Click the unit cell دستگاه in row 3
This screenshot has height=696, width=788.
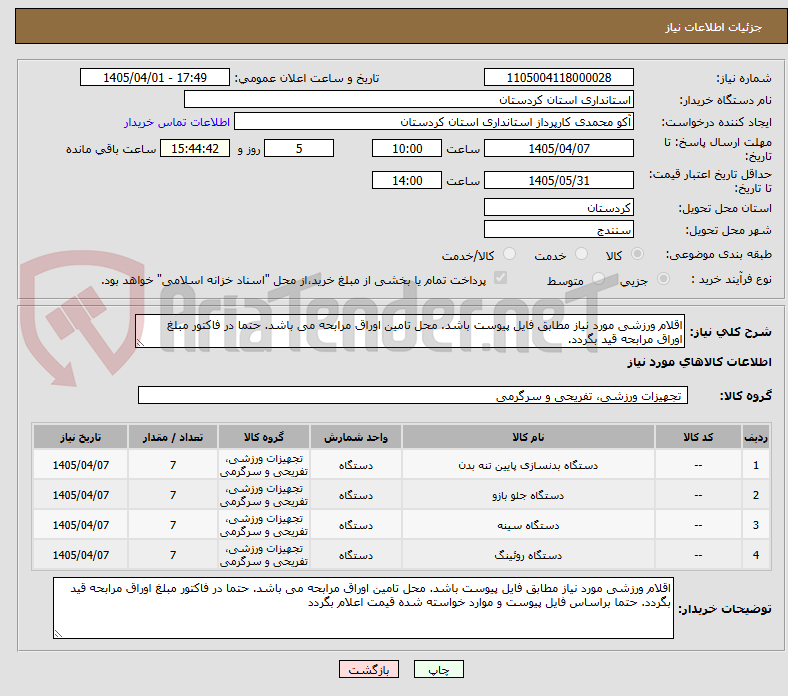coord(356,525)
